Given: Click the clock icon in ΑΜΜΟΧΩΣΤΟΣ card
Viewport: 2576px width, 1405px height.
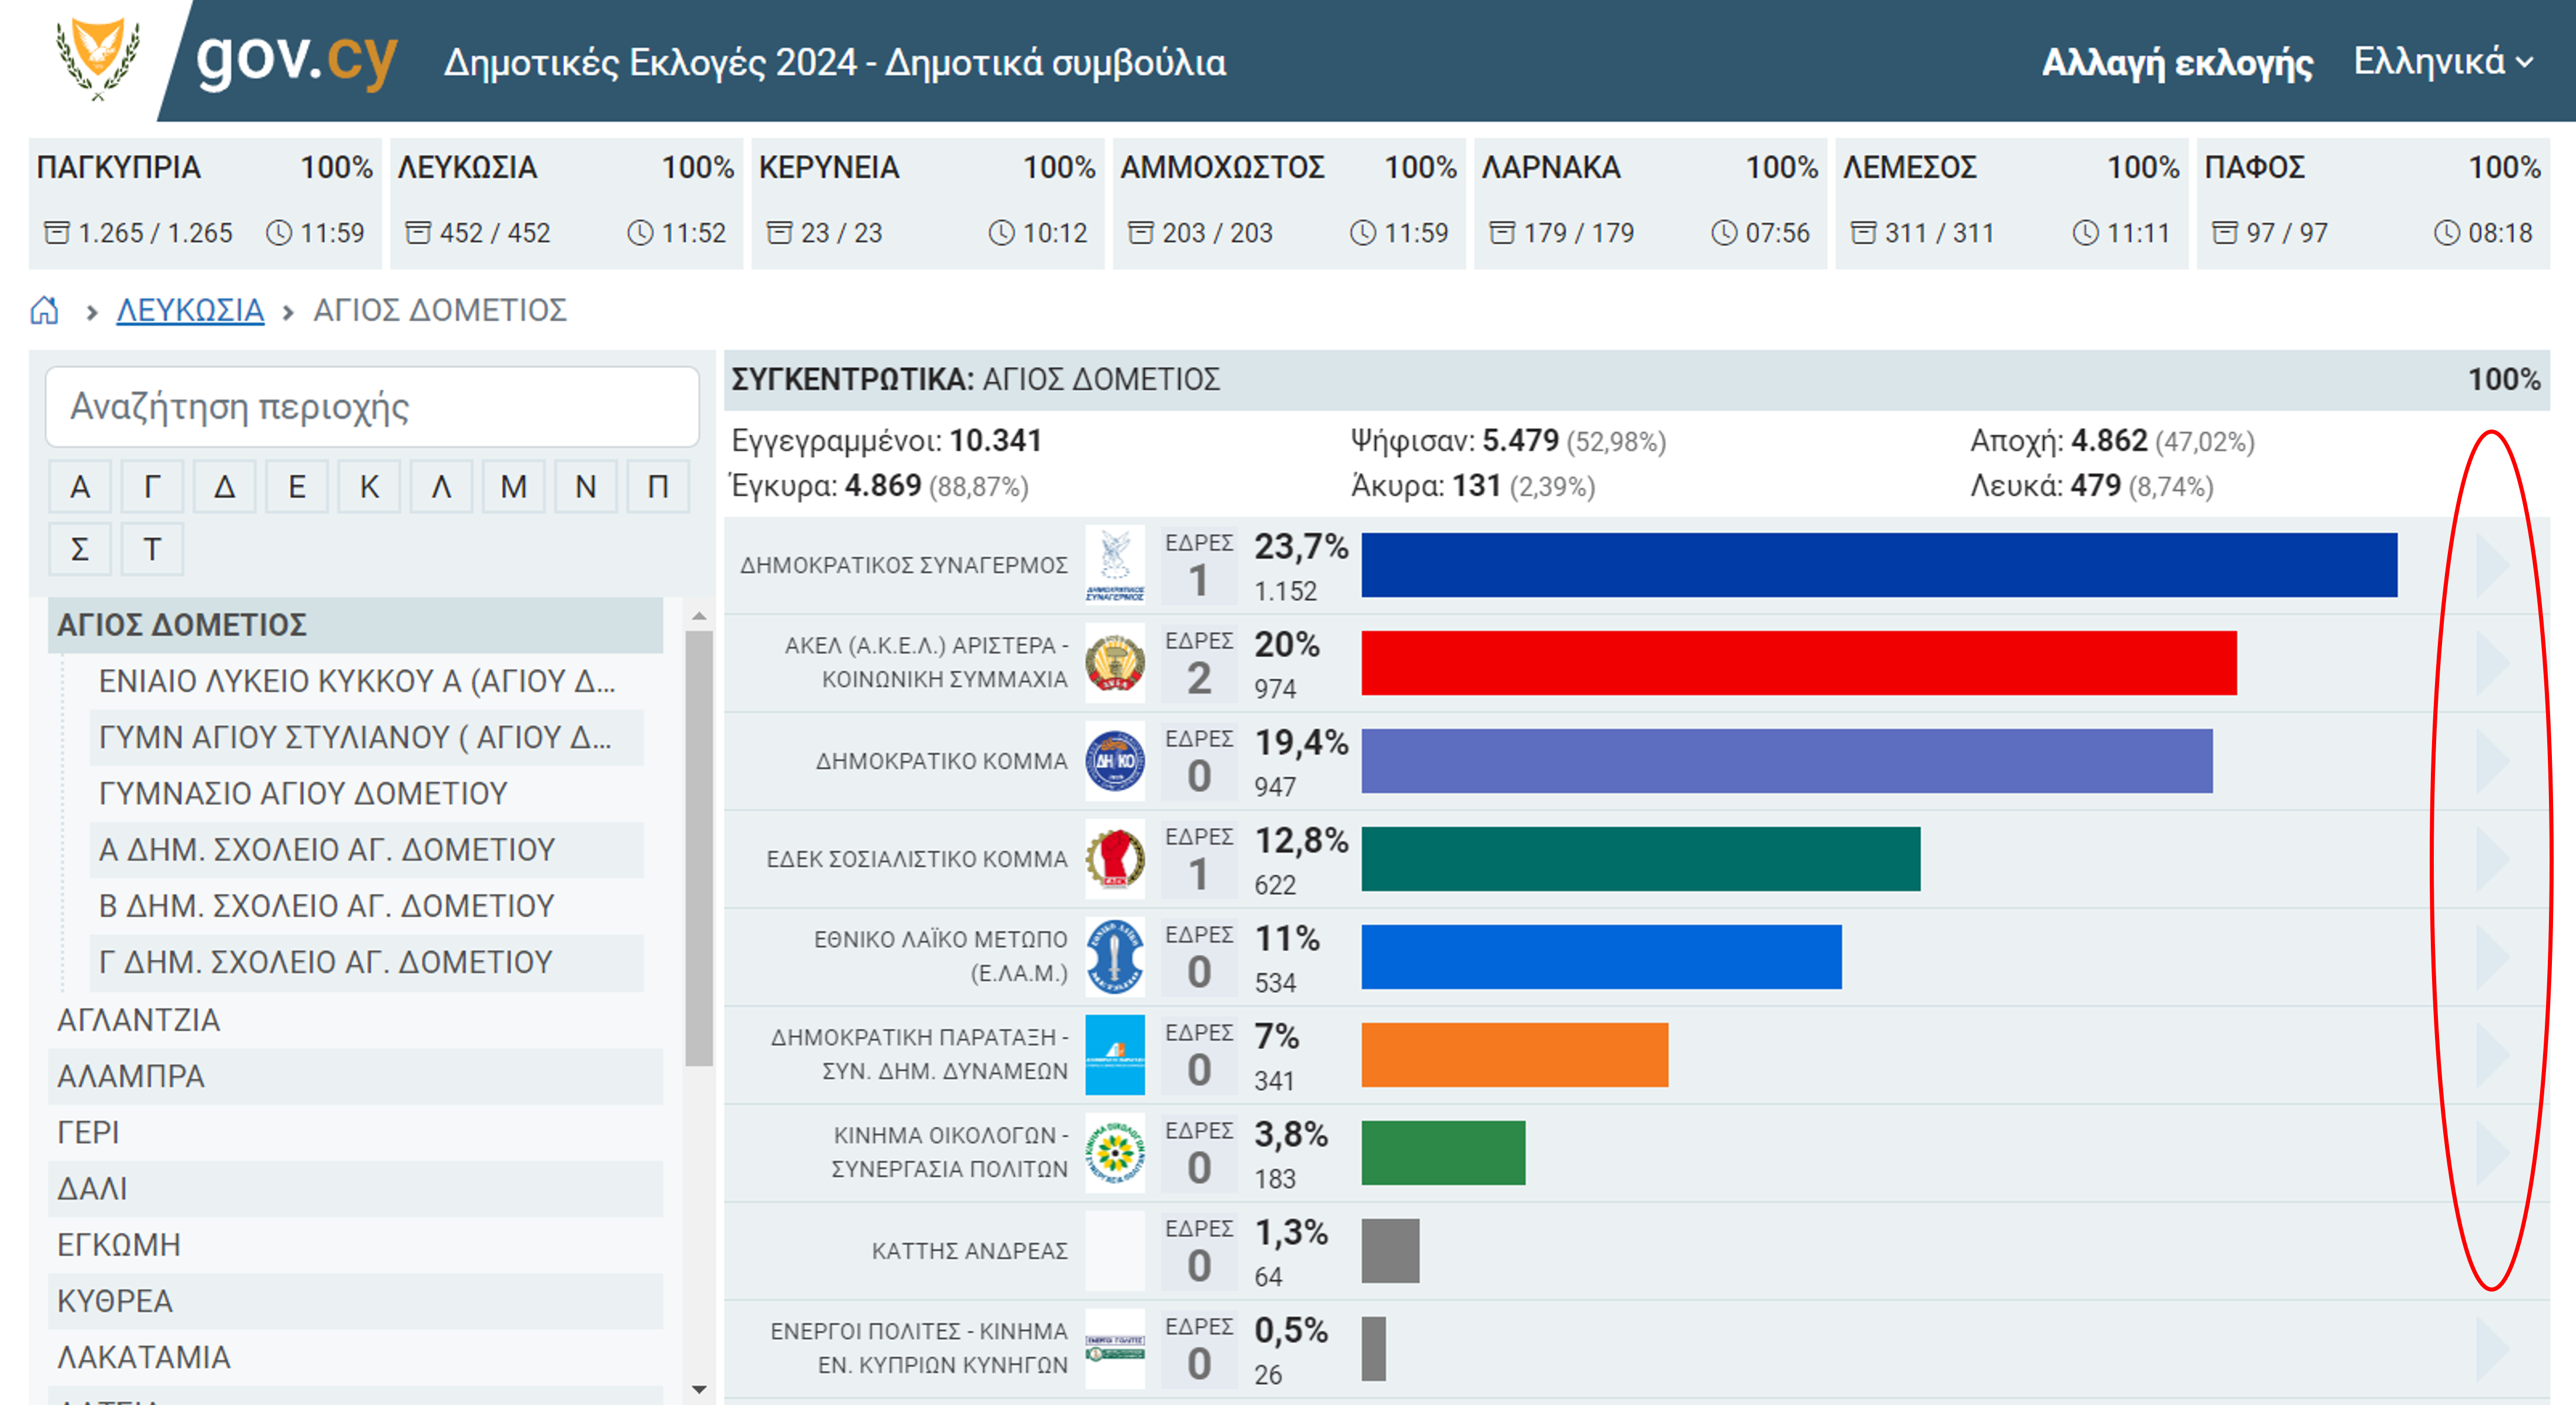Looking at the screenshot, I should pyautogui.click(x=1363, y=233).
